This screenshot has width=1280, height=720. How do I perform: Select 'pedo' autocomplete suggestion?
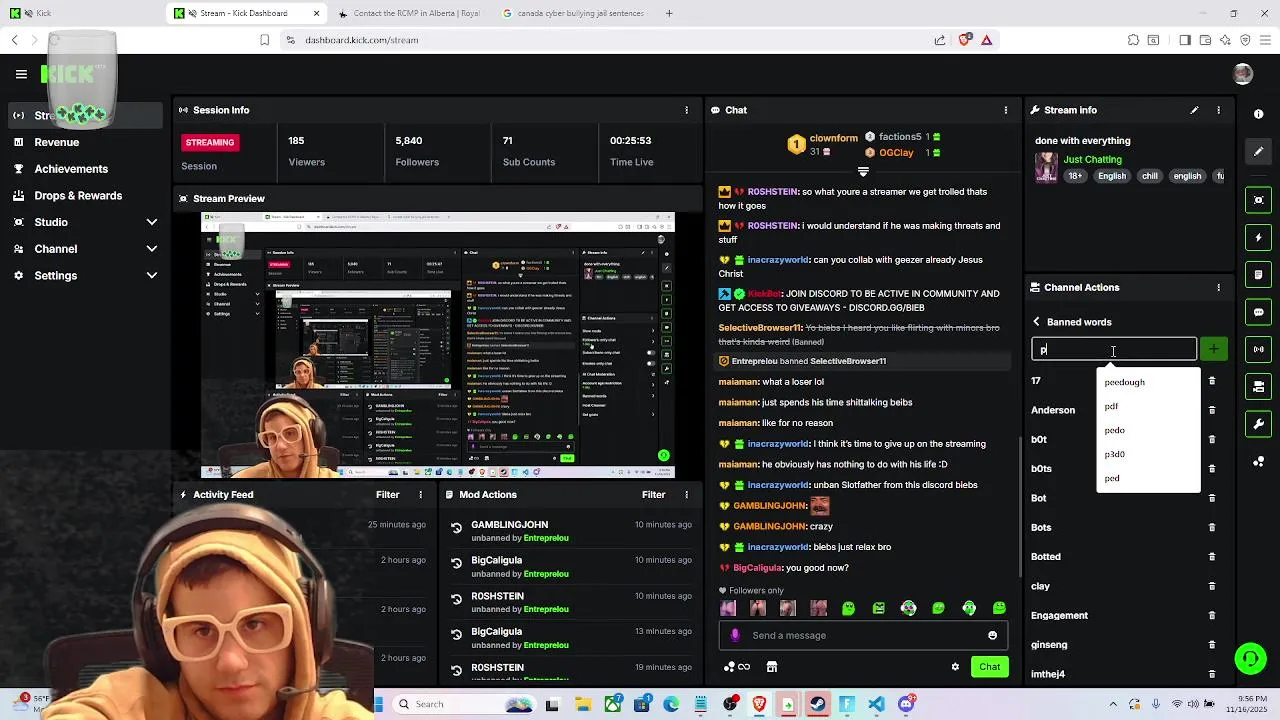[1148, 430]
